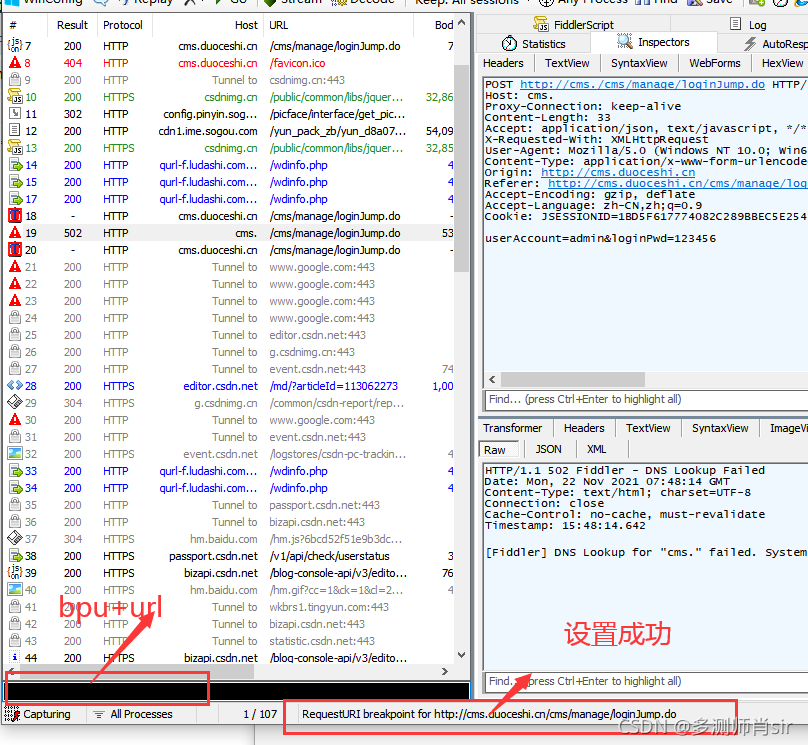Click the cached diamond icon of session 29
The height and width of the screenshot is (745, 808).
15,402
